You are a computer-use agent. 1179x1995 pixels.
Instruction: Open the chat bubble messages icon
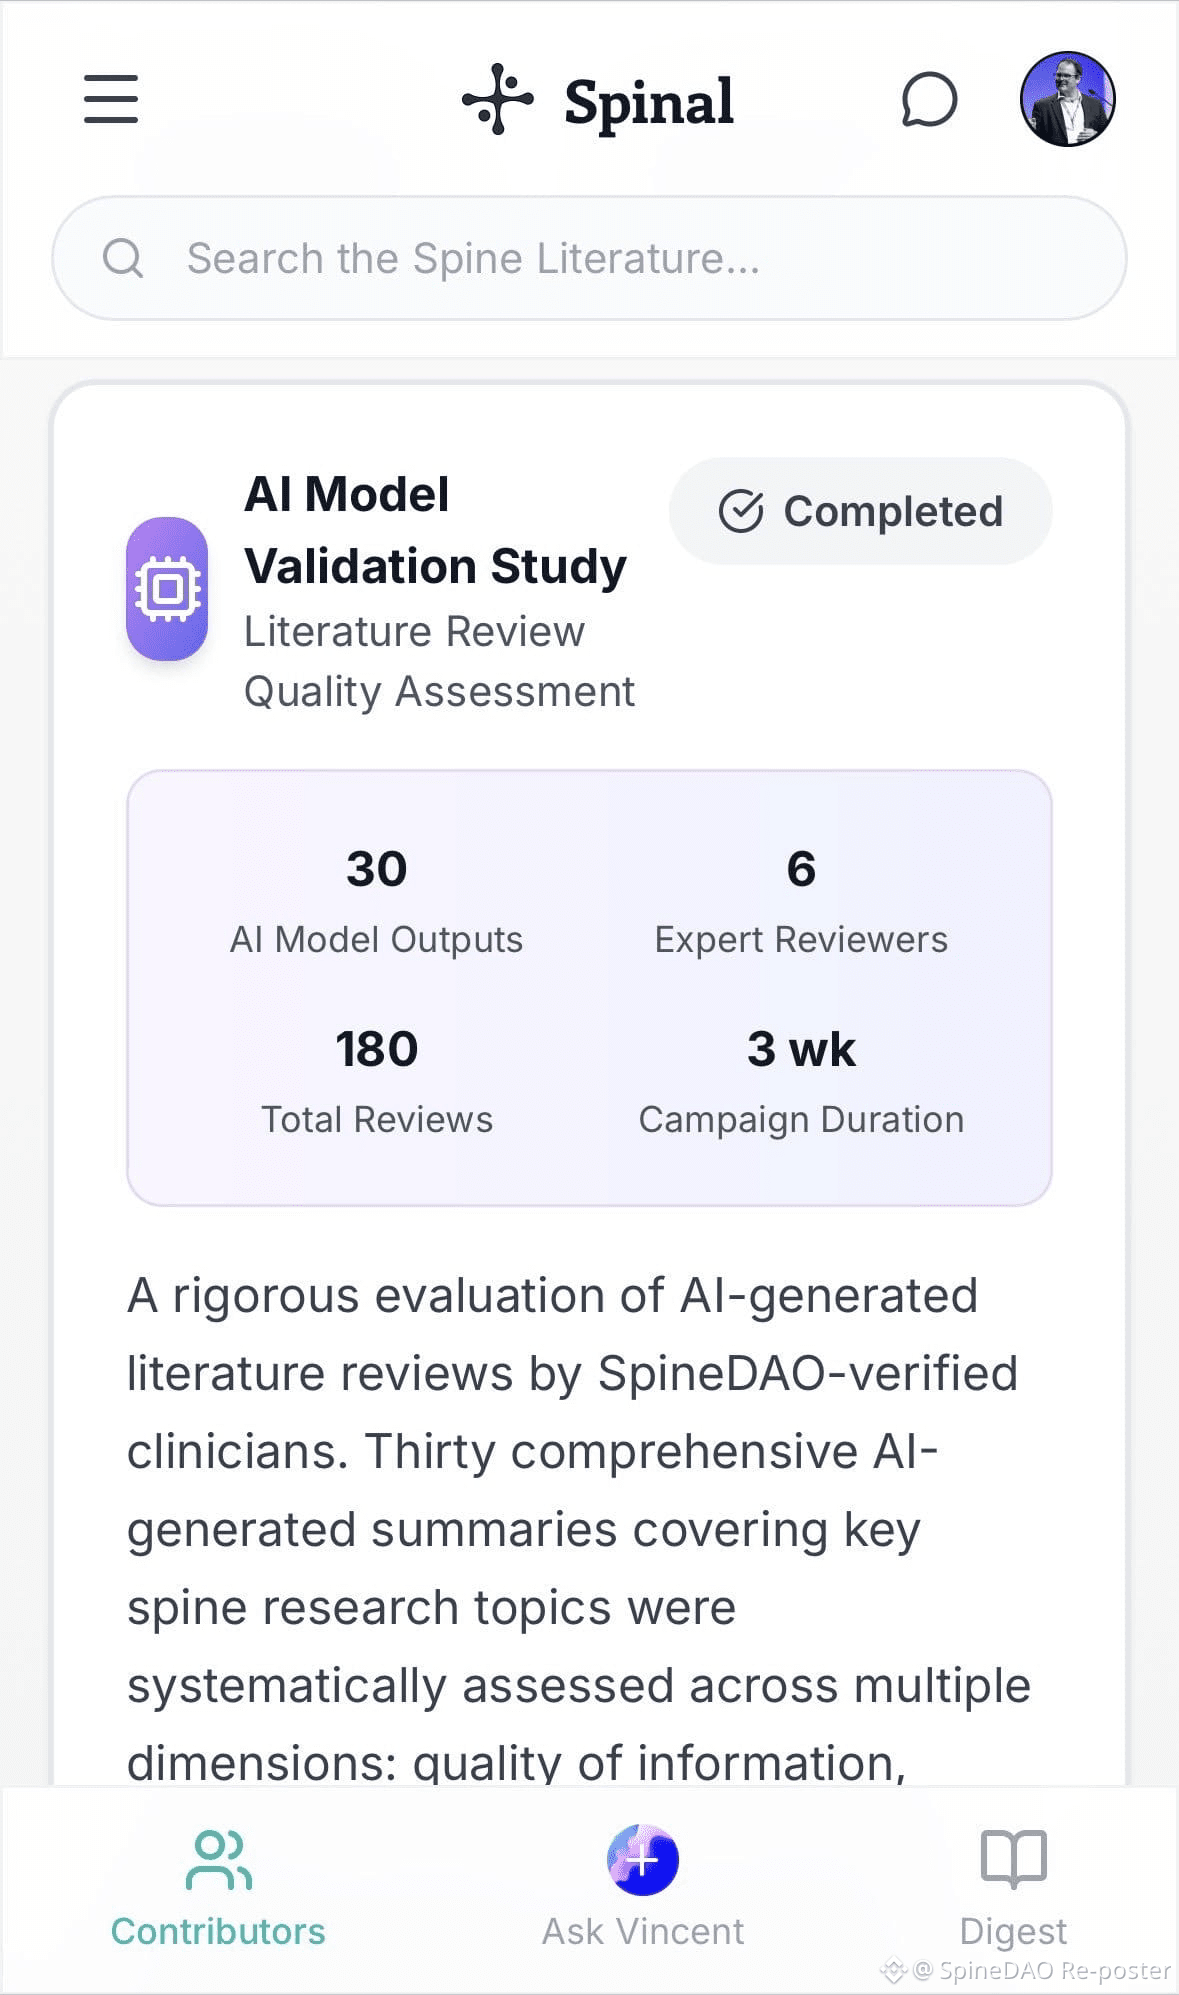[929, 100]
